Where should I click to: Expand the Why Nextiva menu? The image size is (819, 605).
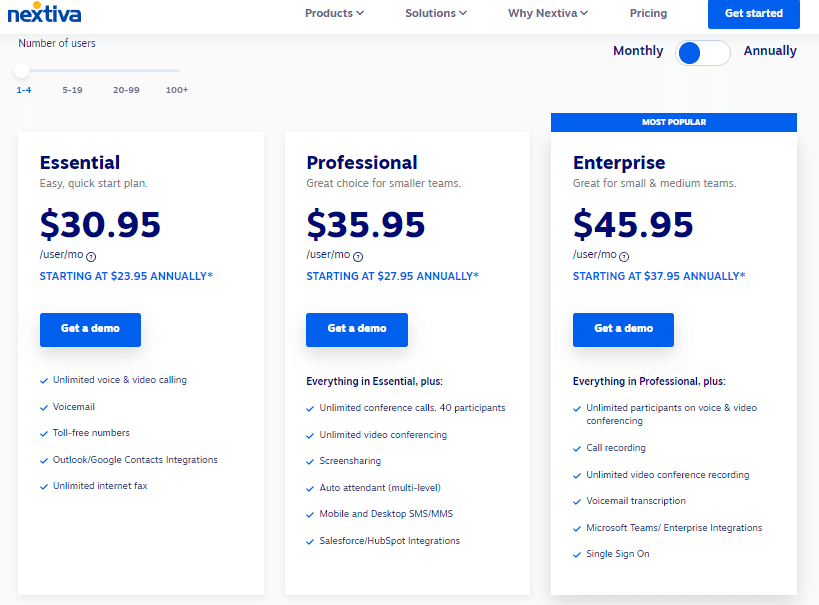click(547, 14)
